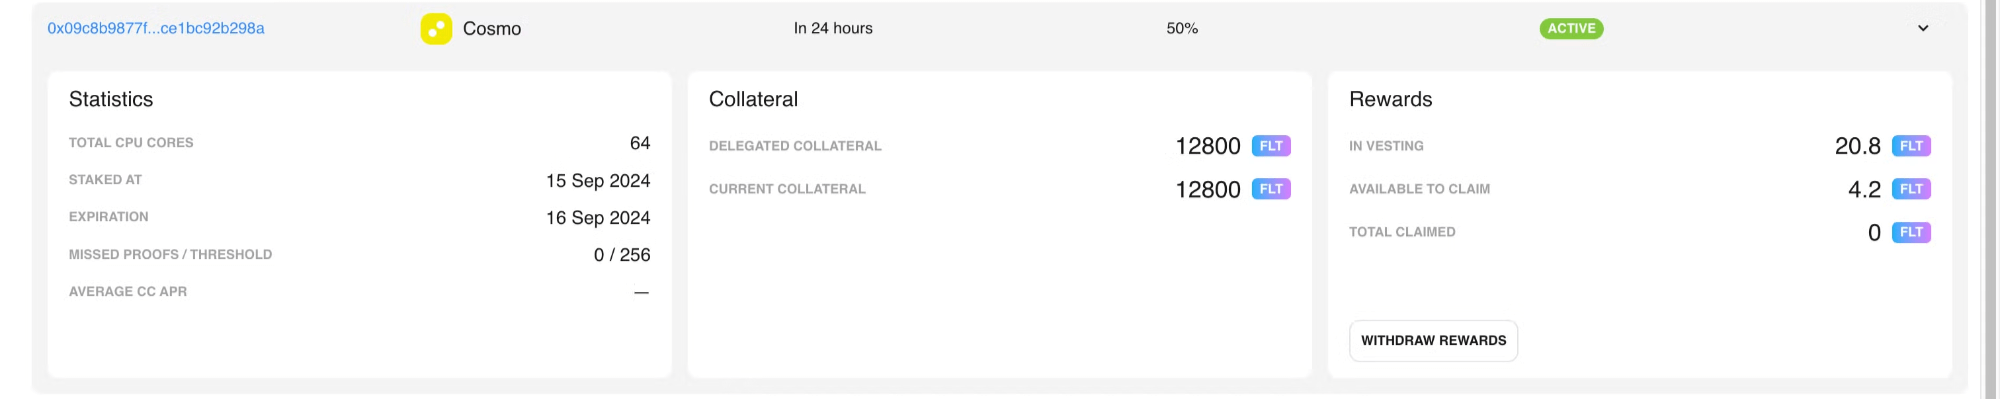The width and height of the screenshot is (2000, 399).
Task: Click the 50% value in the row
Action: pos(1182,28)
